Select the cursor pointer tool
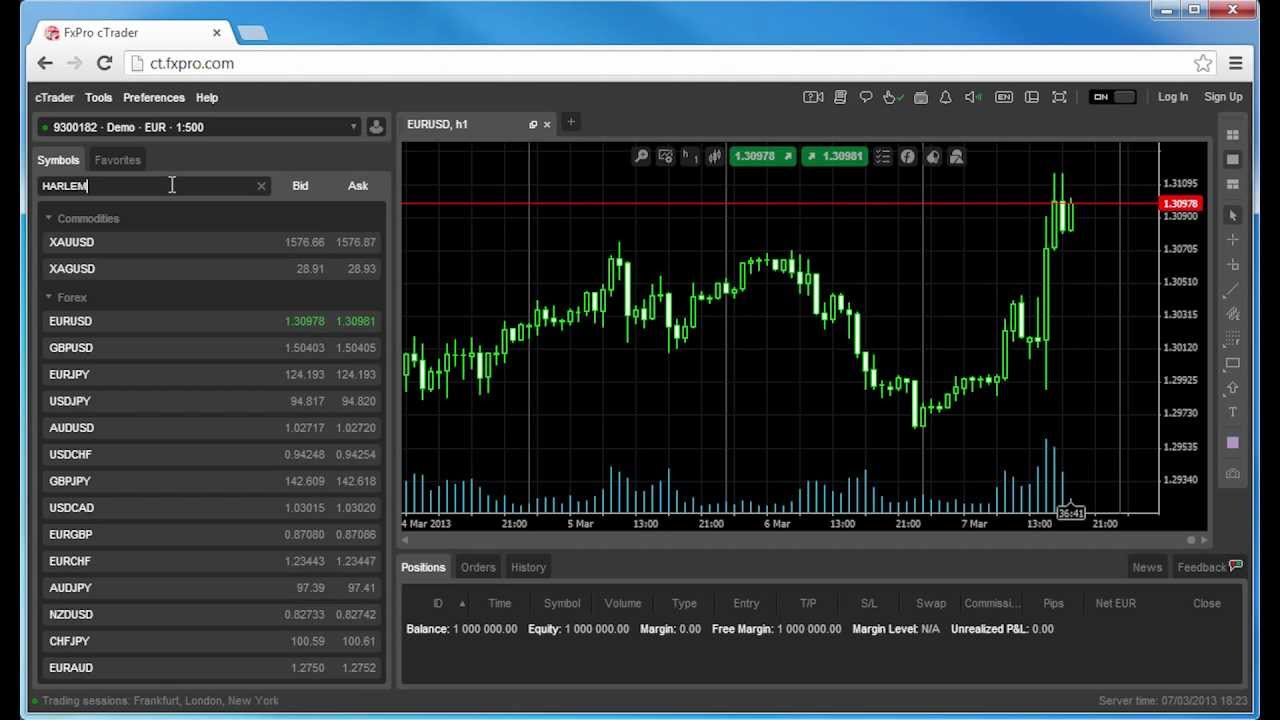The image size is (1280, 720). 1232,216
